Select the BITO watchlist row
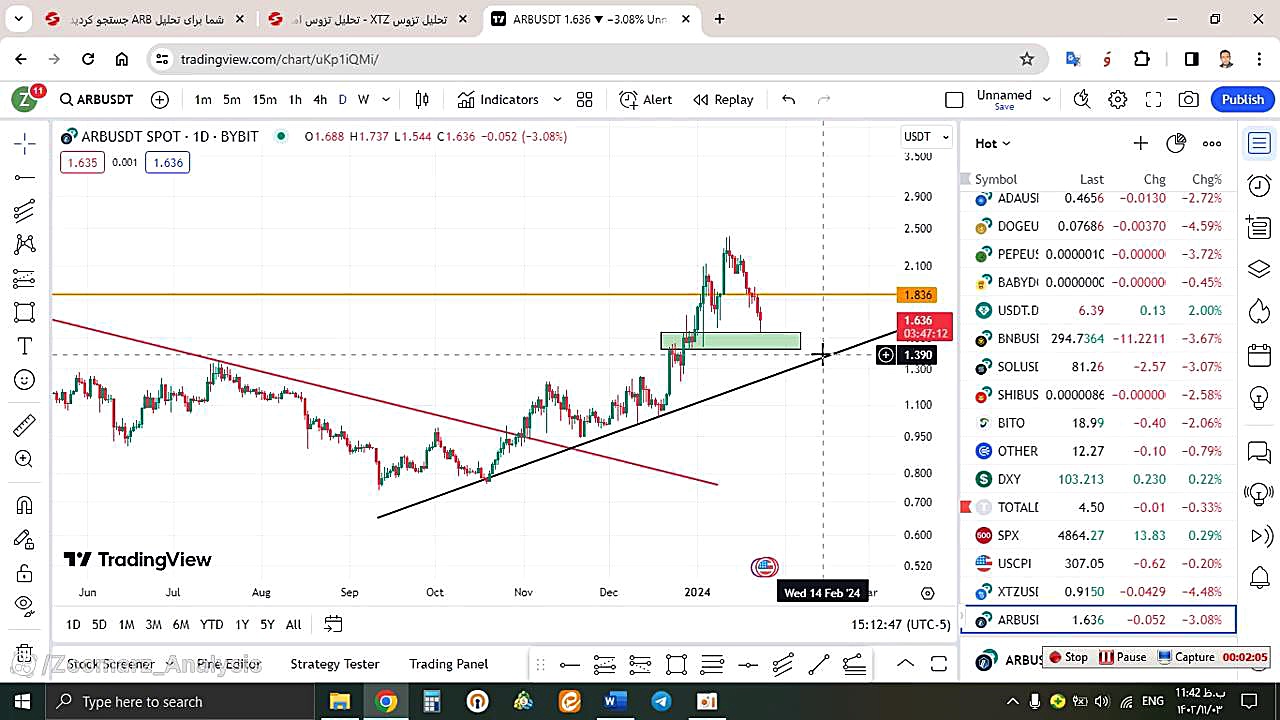This screenshot has width=1280, height=720. (1098, 423)
